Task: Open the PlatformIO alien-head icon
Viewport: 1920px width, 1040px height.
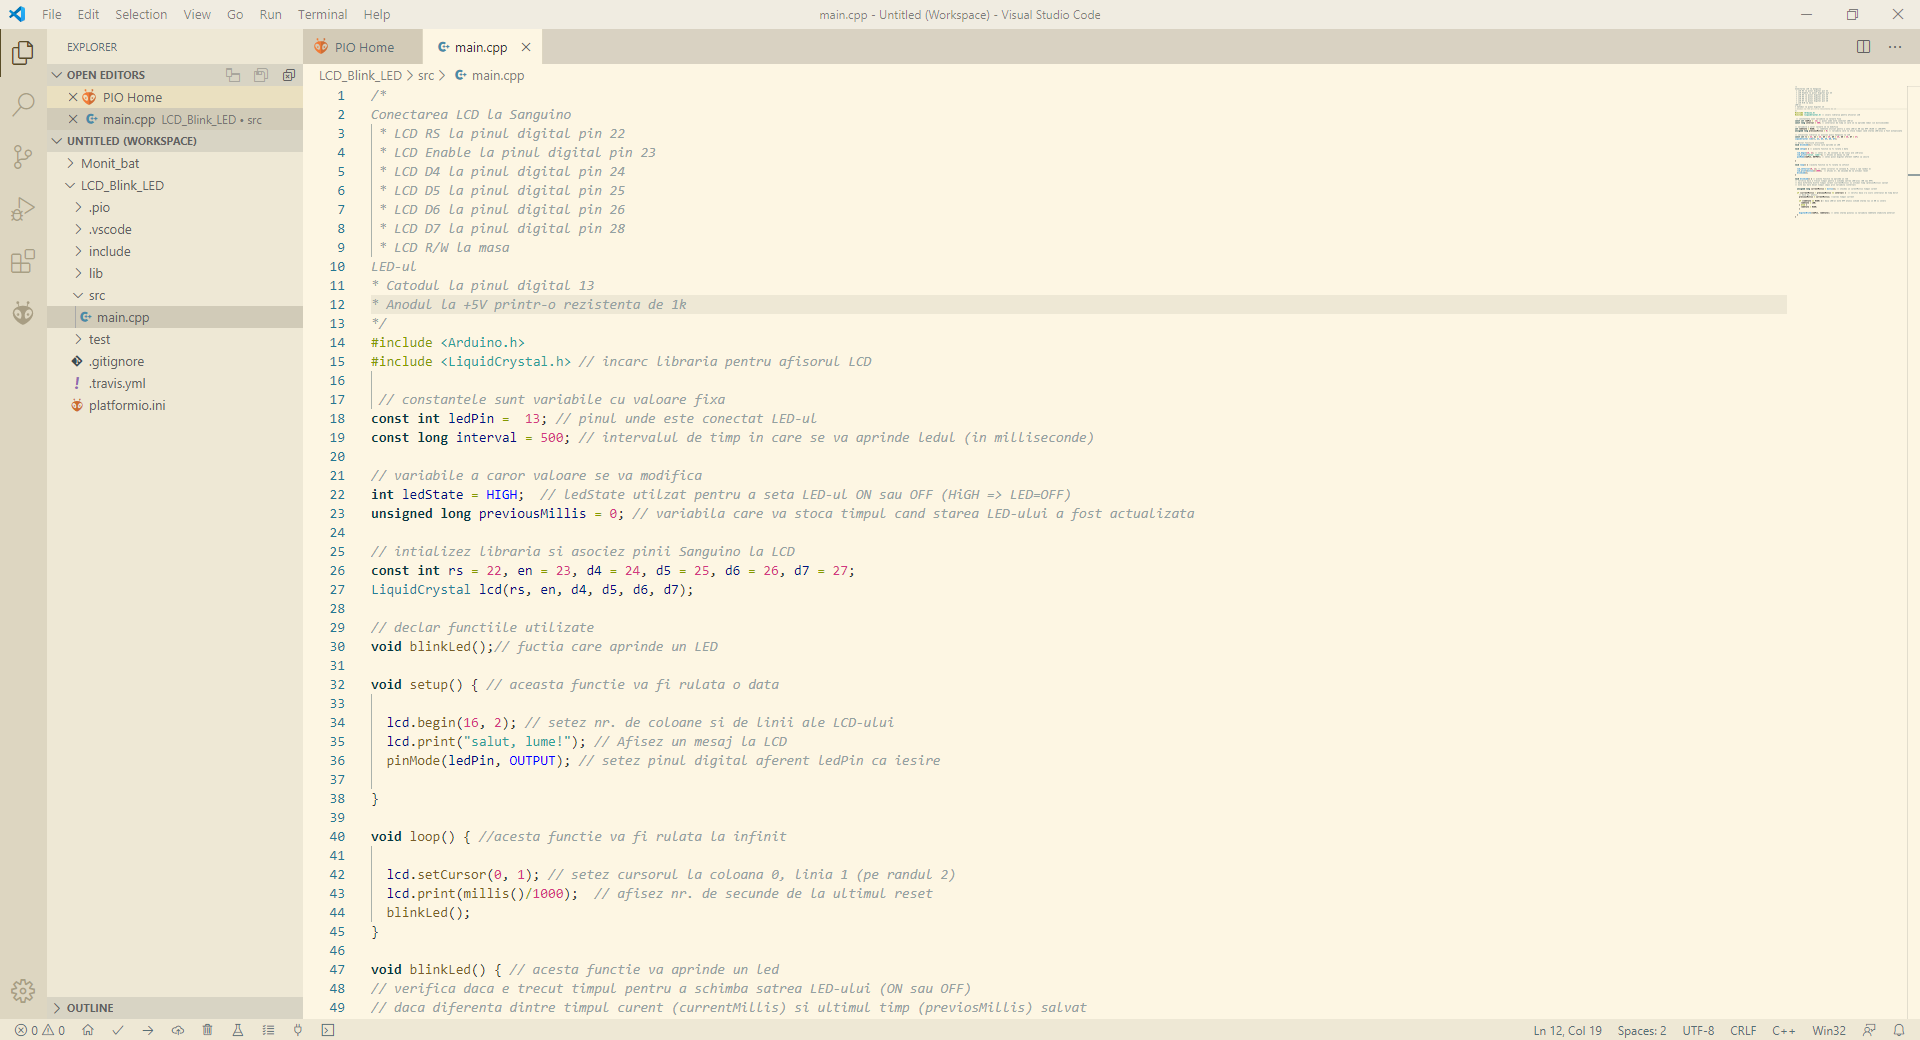Action: pos(23,314)
